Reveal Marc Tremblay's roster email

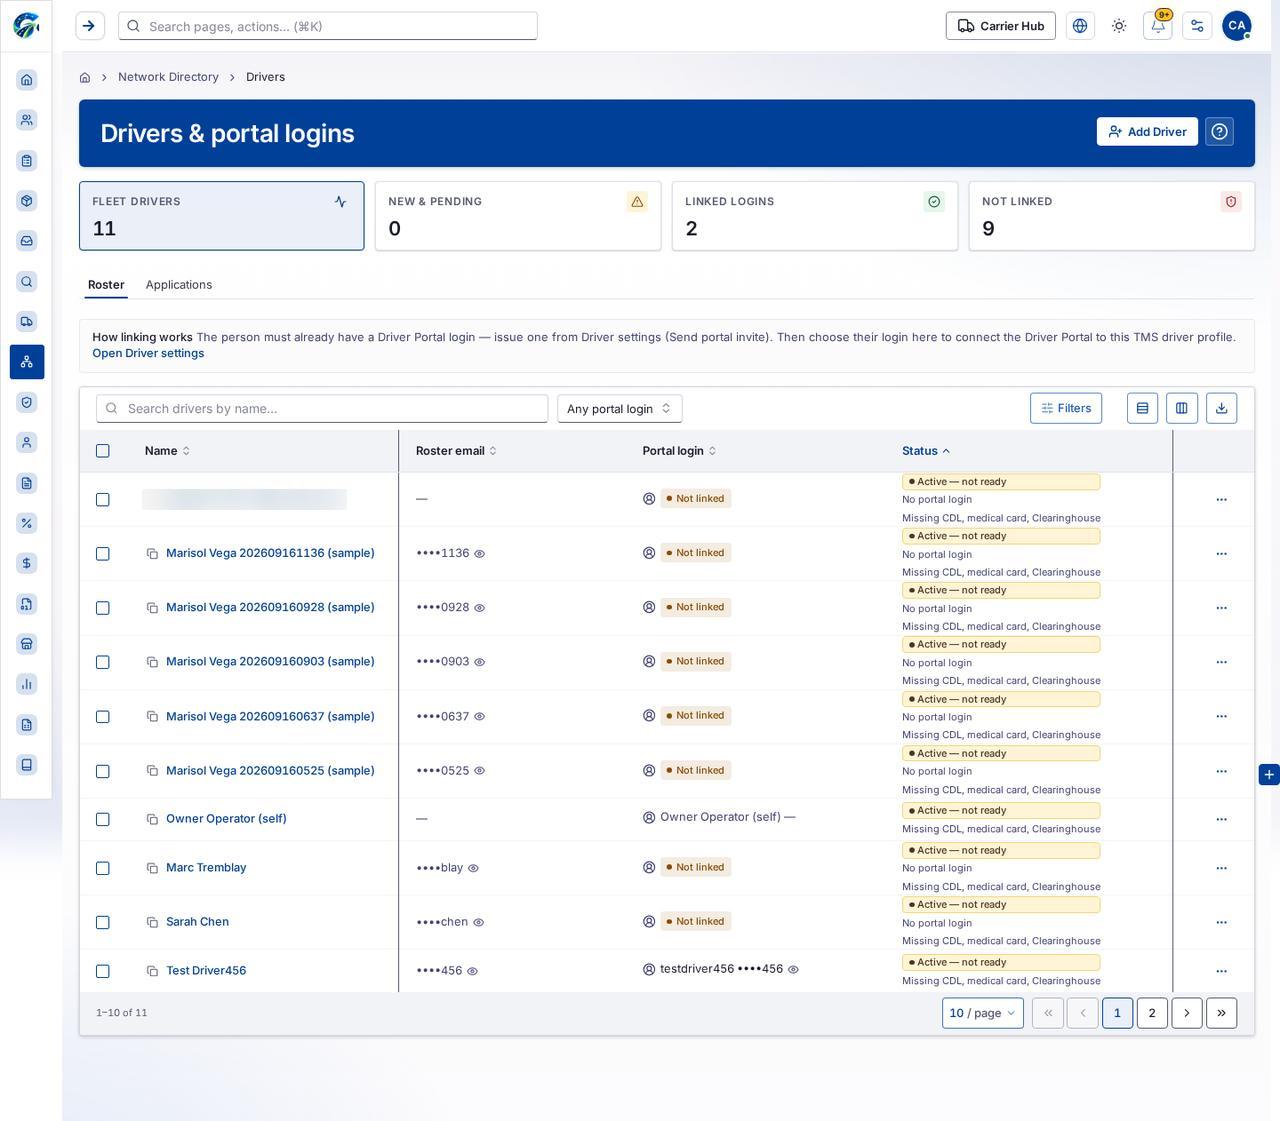[x=474, y=868]
